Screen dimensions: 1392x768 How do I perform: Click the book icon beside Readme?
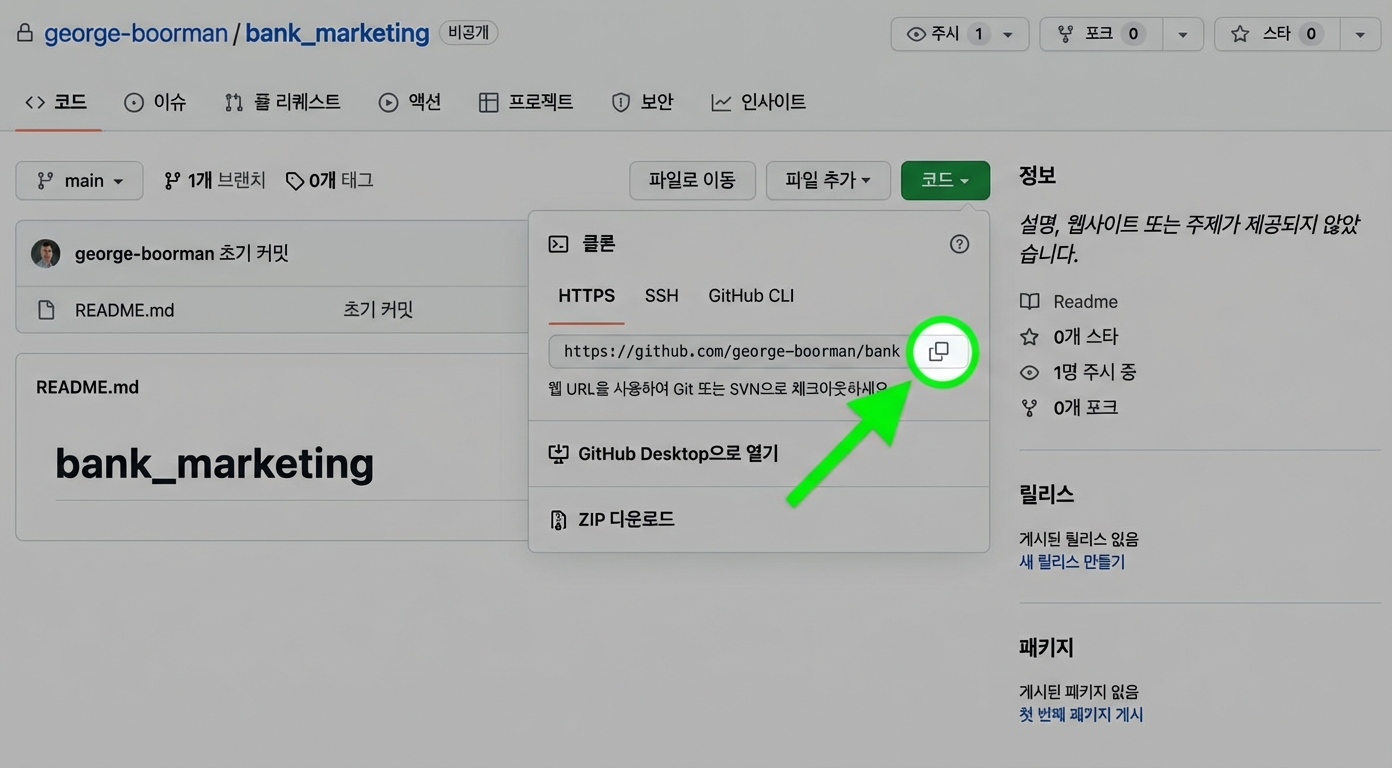pyautogui.click(x=1029, y=302)
